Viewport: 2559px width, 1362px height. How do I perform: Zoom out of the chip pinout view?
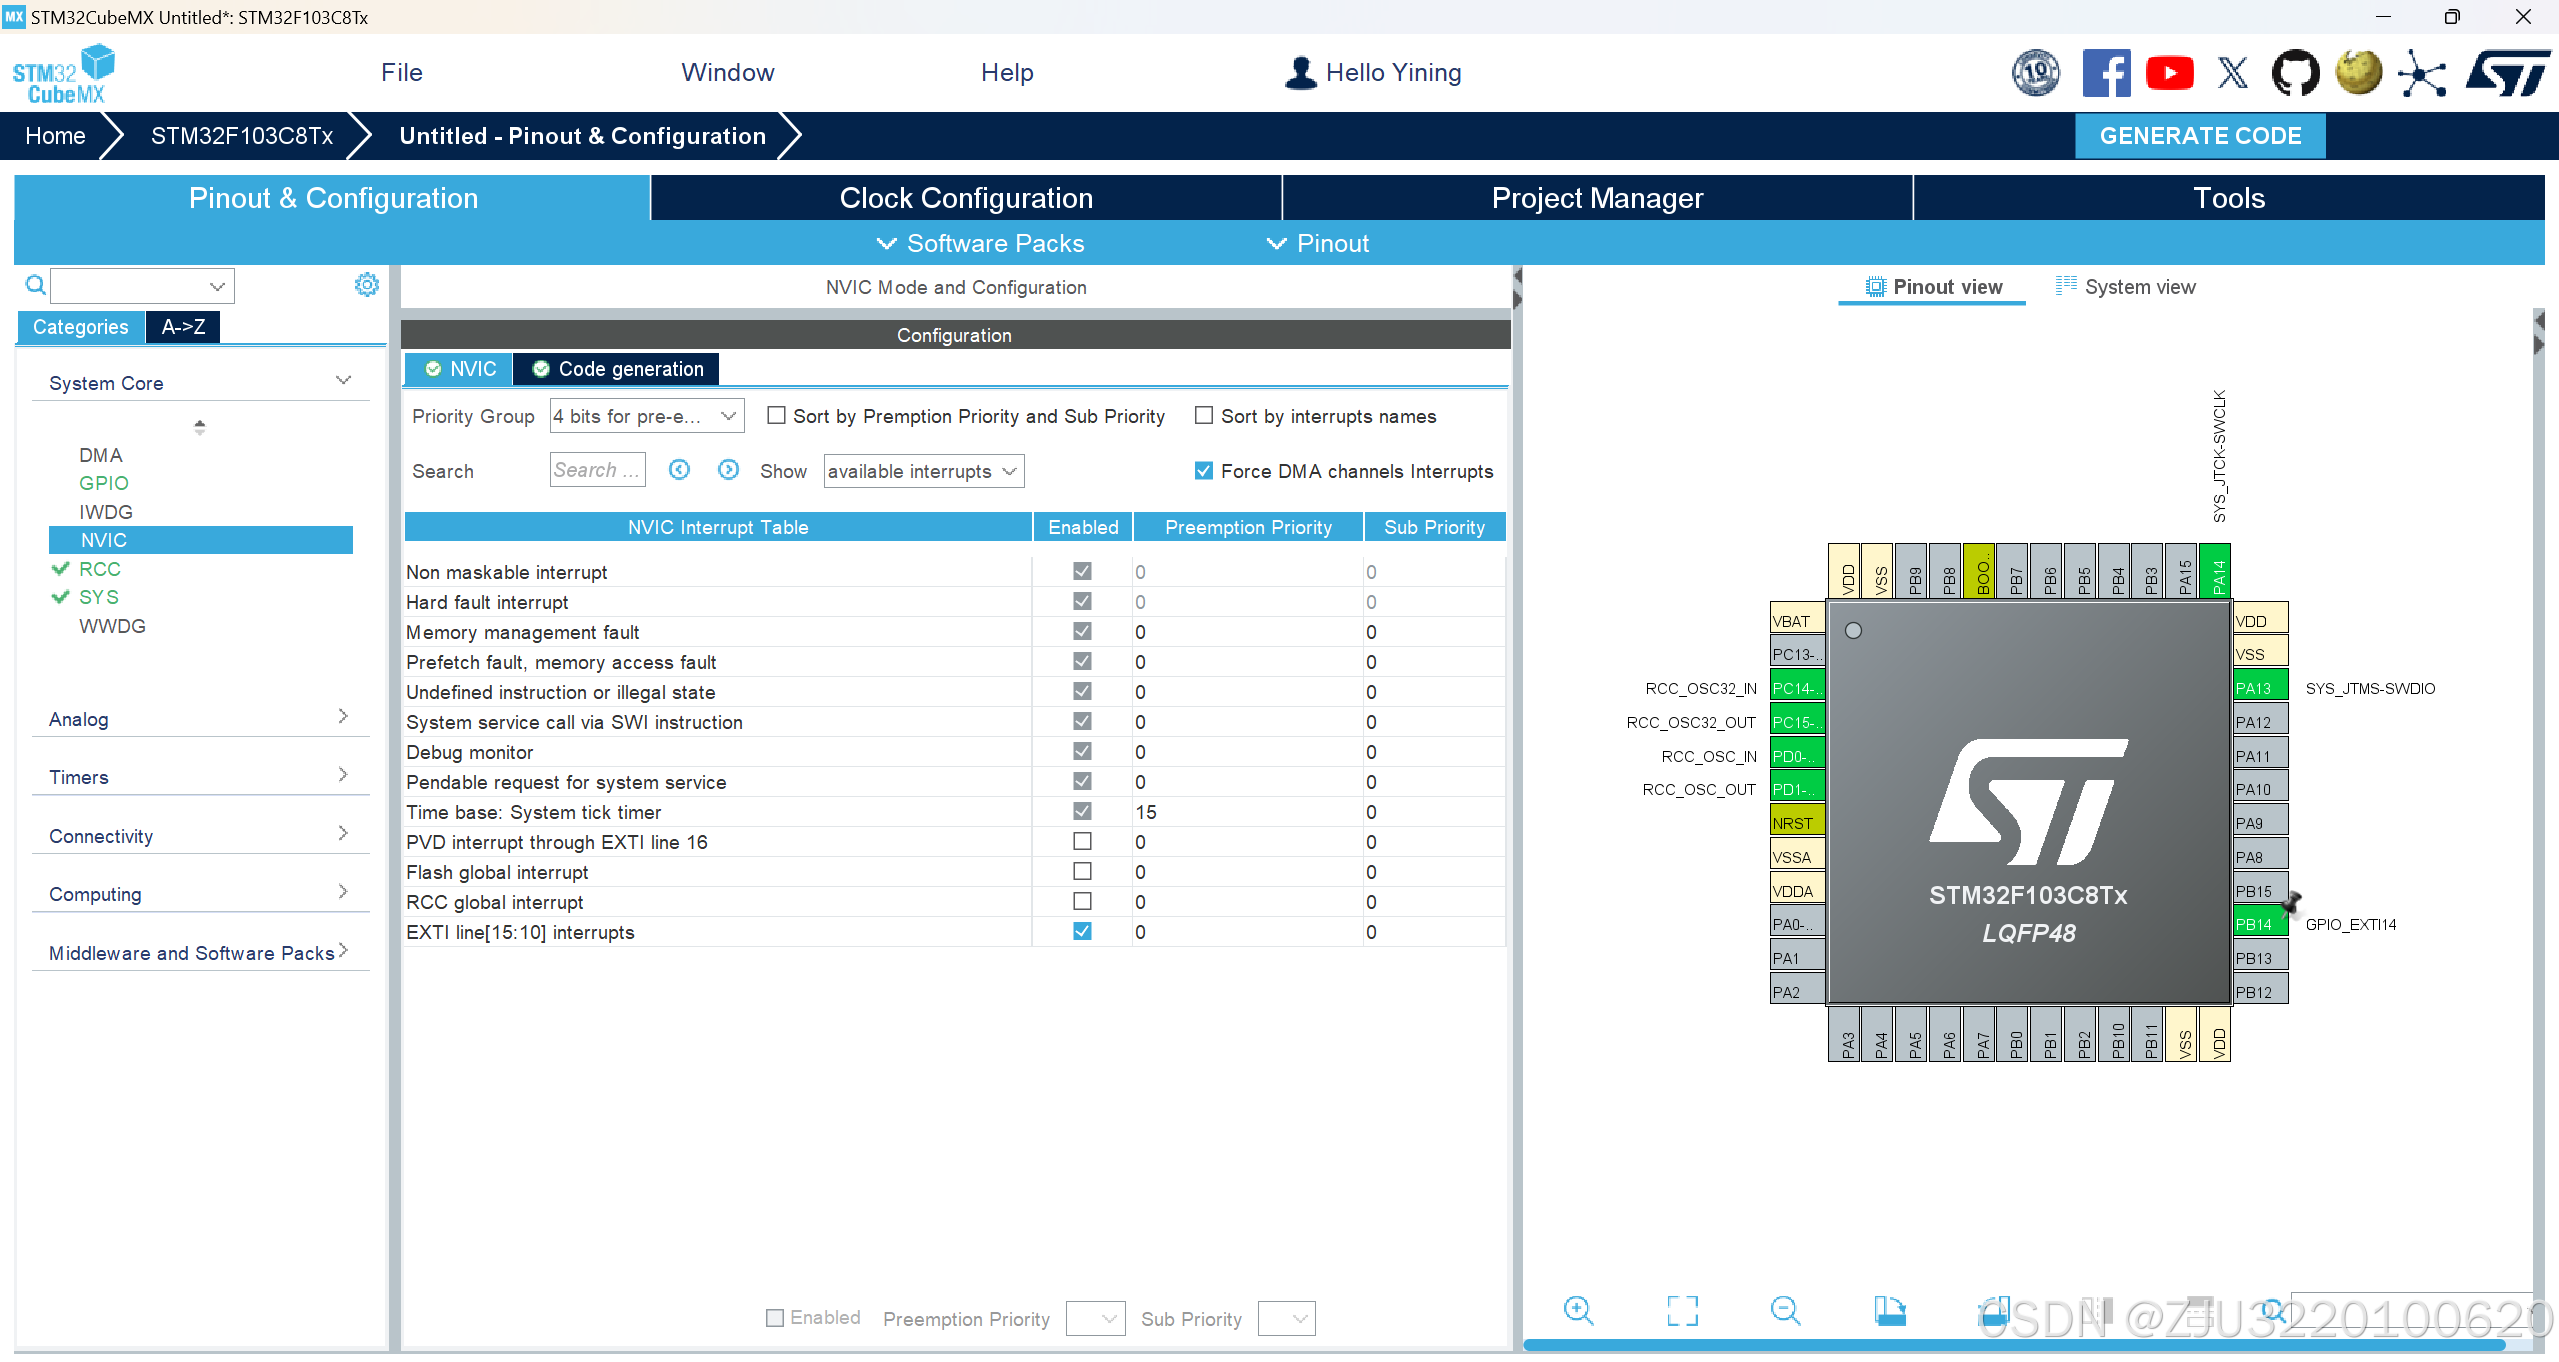click(x=1785, y=1310)
